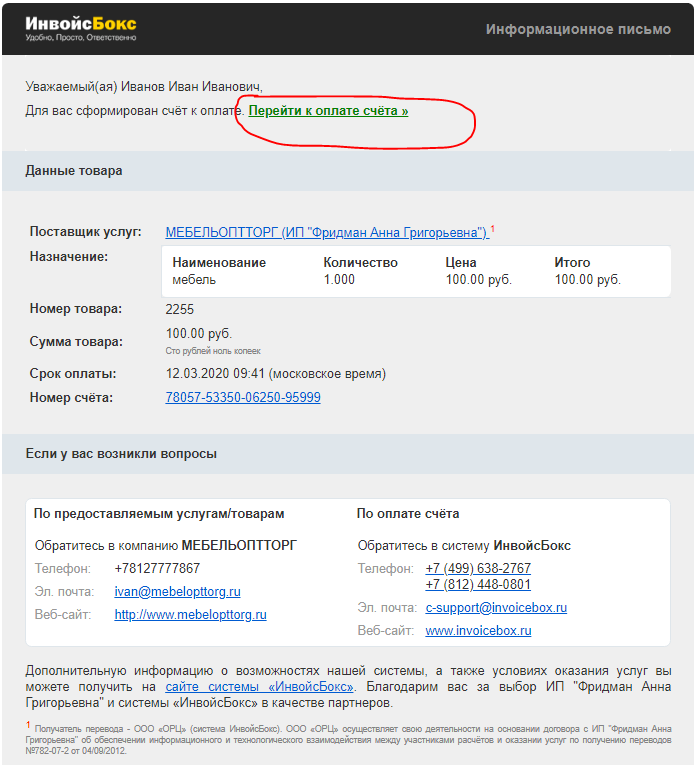Click 'По предоставляемым услугам/товарам' heading
The image size is (698, 765).
[159, 514]
